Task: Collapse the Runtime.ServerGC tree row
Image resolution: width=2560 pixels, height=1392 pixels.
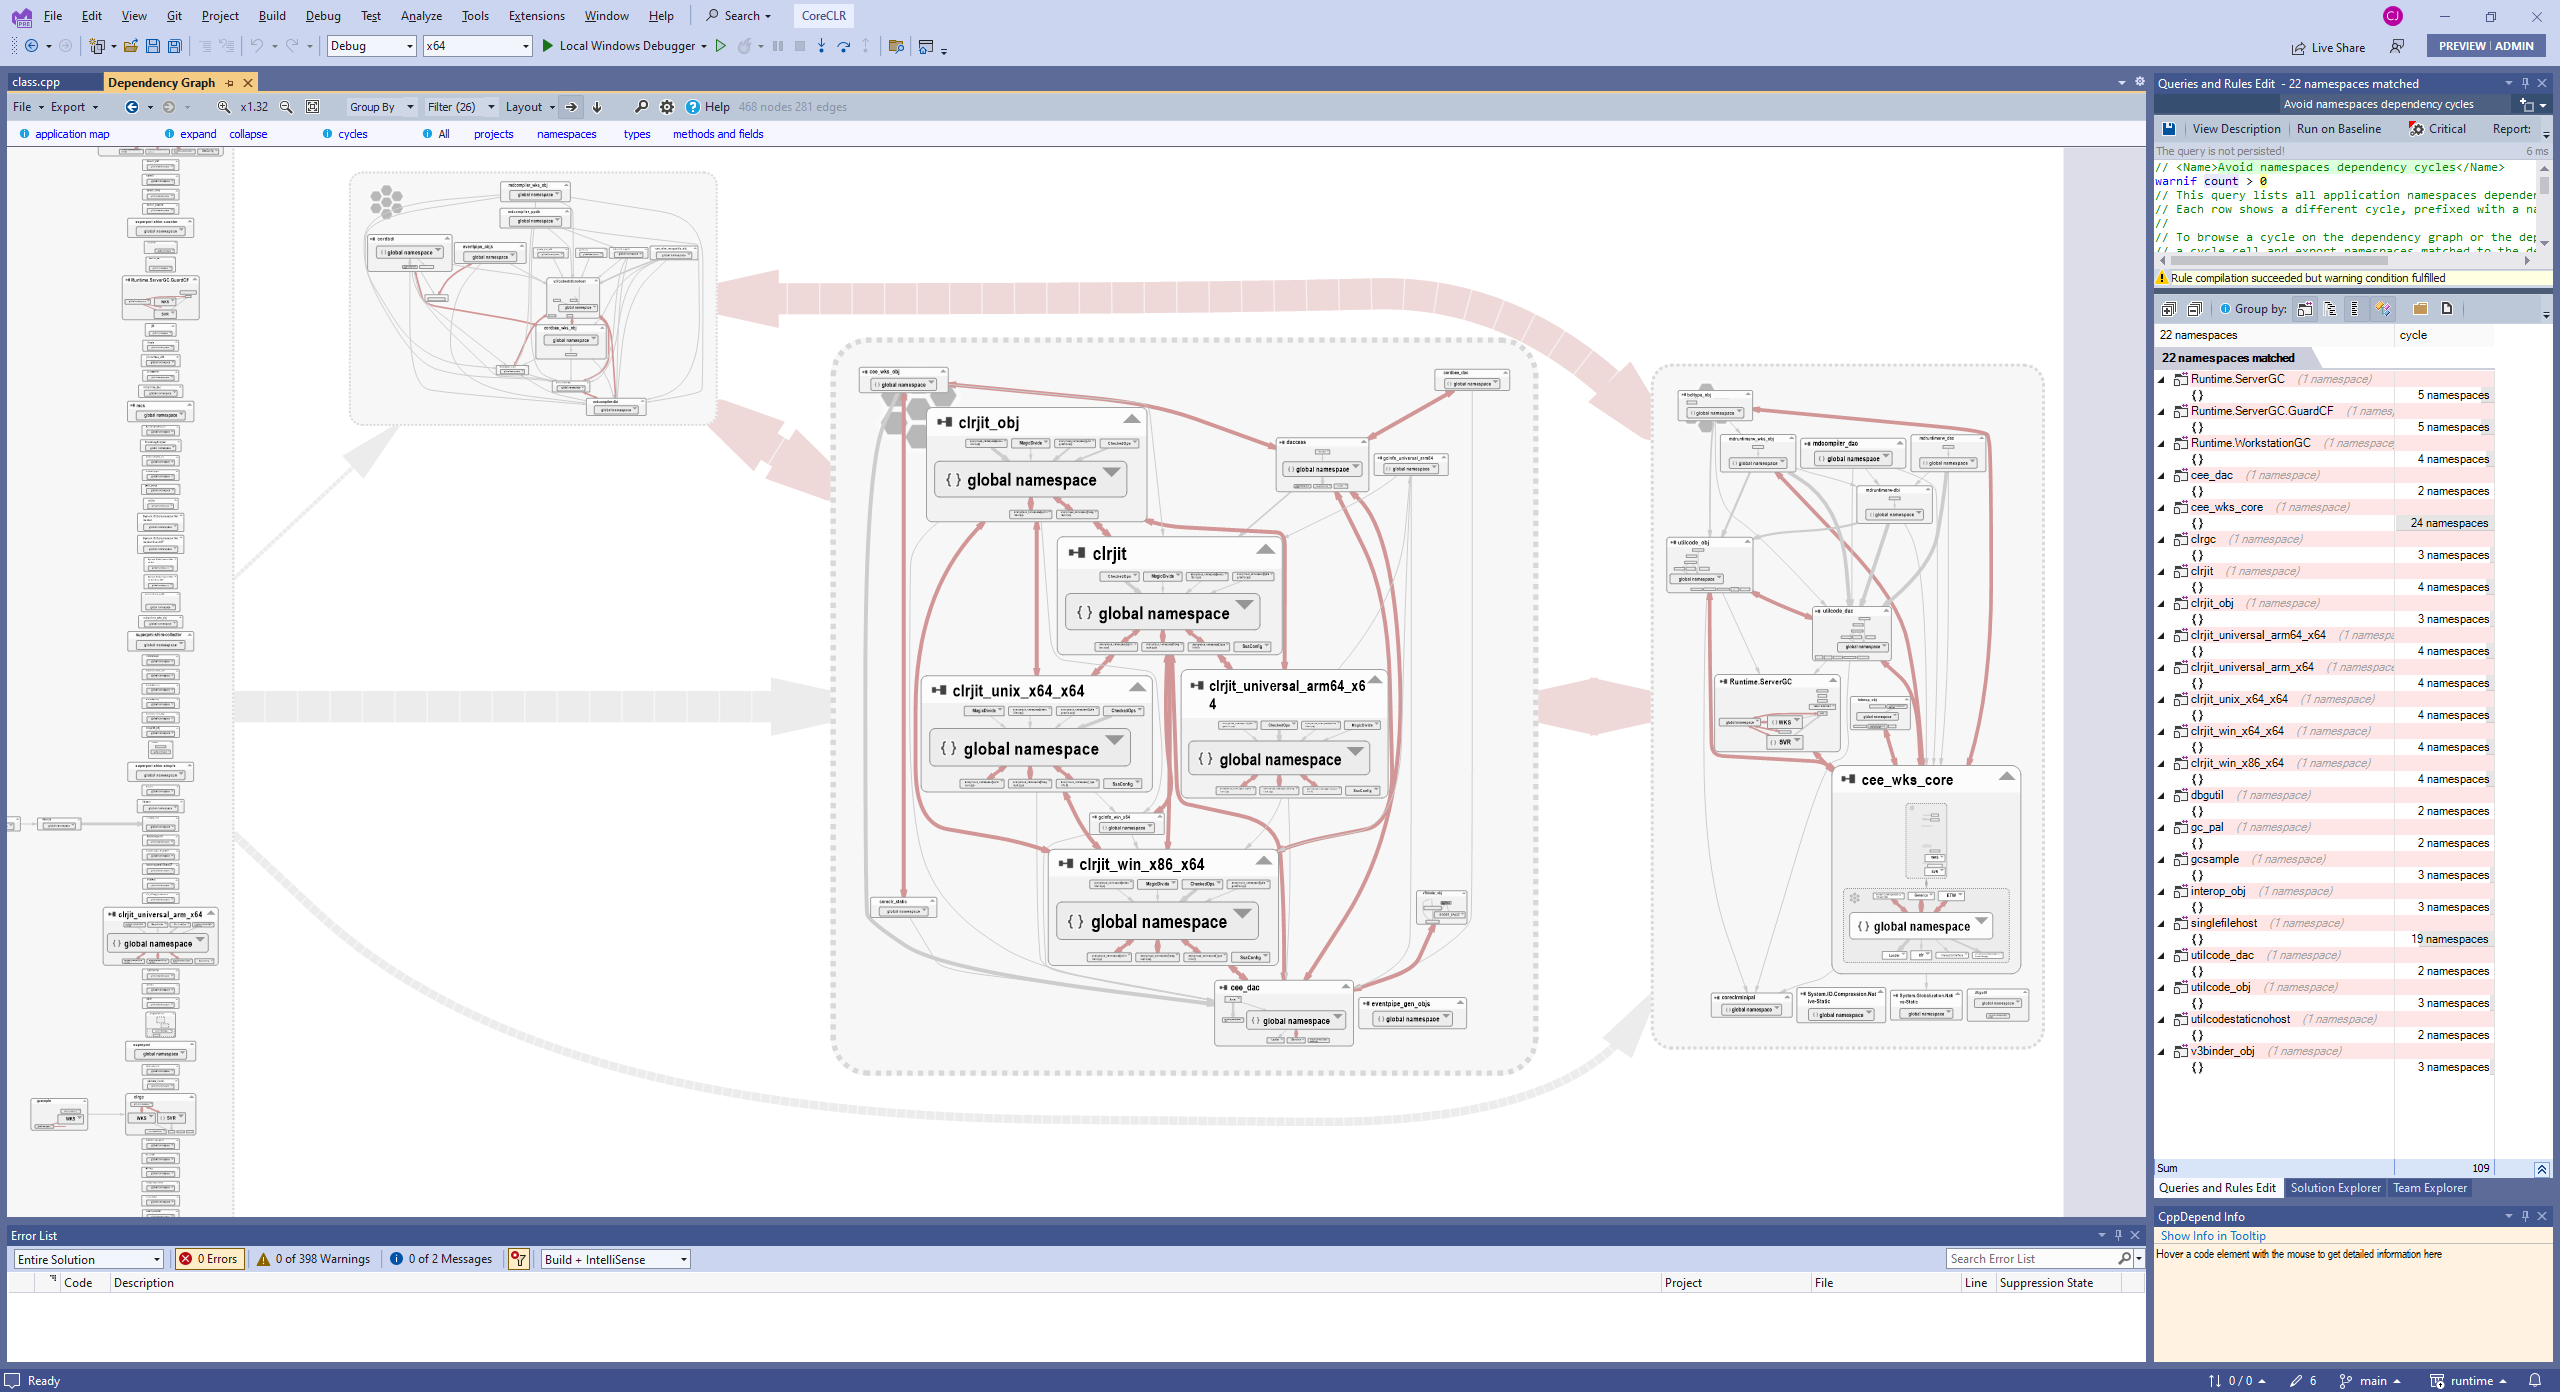Action: (2162, 380)
